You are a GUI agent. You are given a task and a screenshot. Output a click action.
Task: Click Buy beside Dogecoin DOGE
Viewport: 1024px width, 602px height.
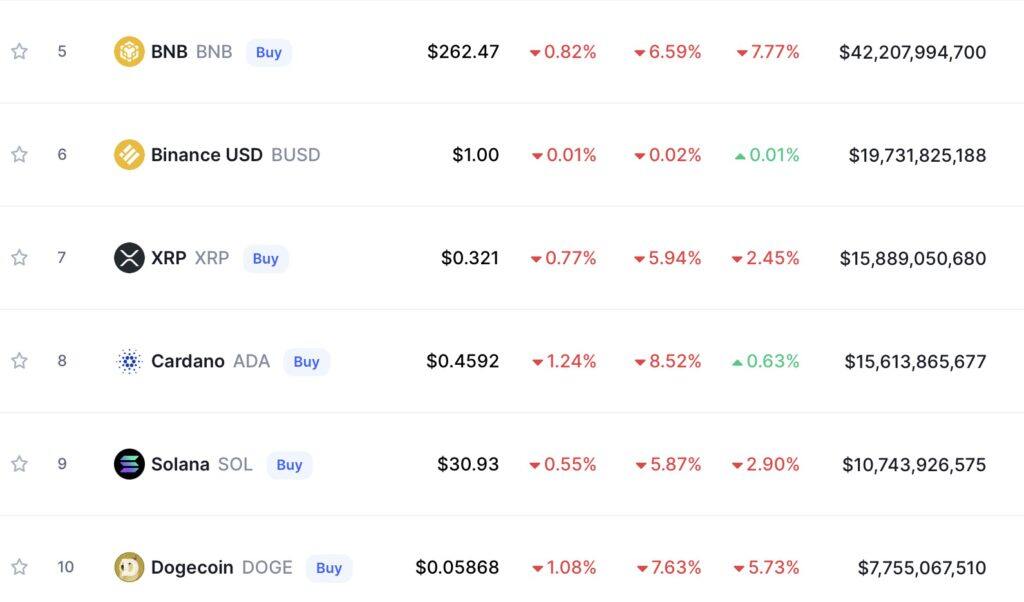[328, 568]
